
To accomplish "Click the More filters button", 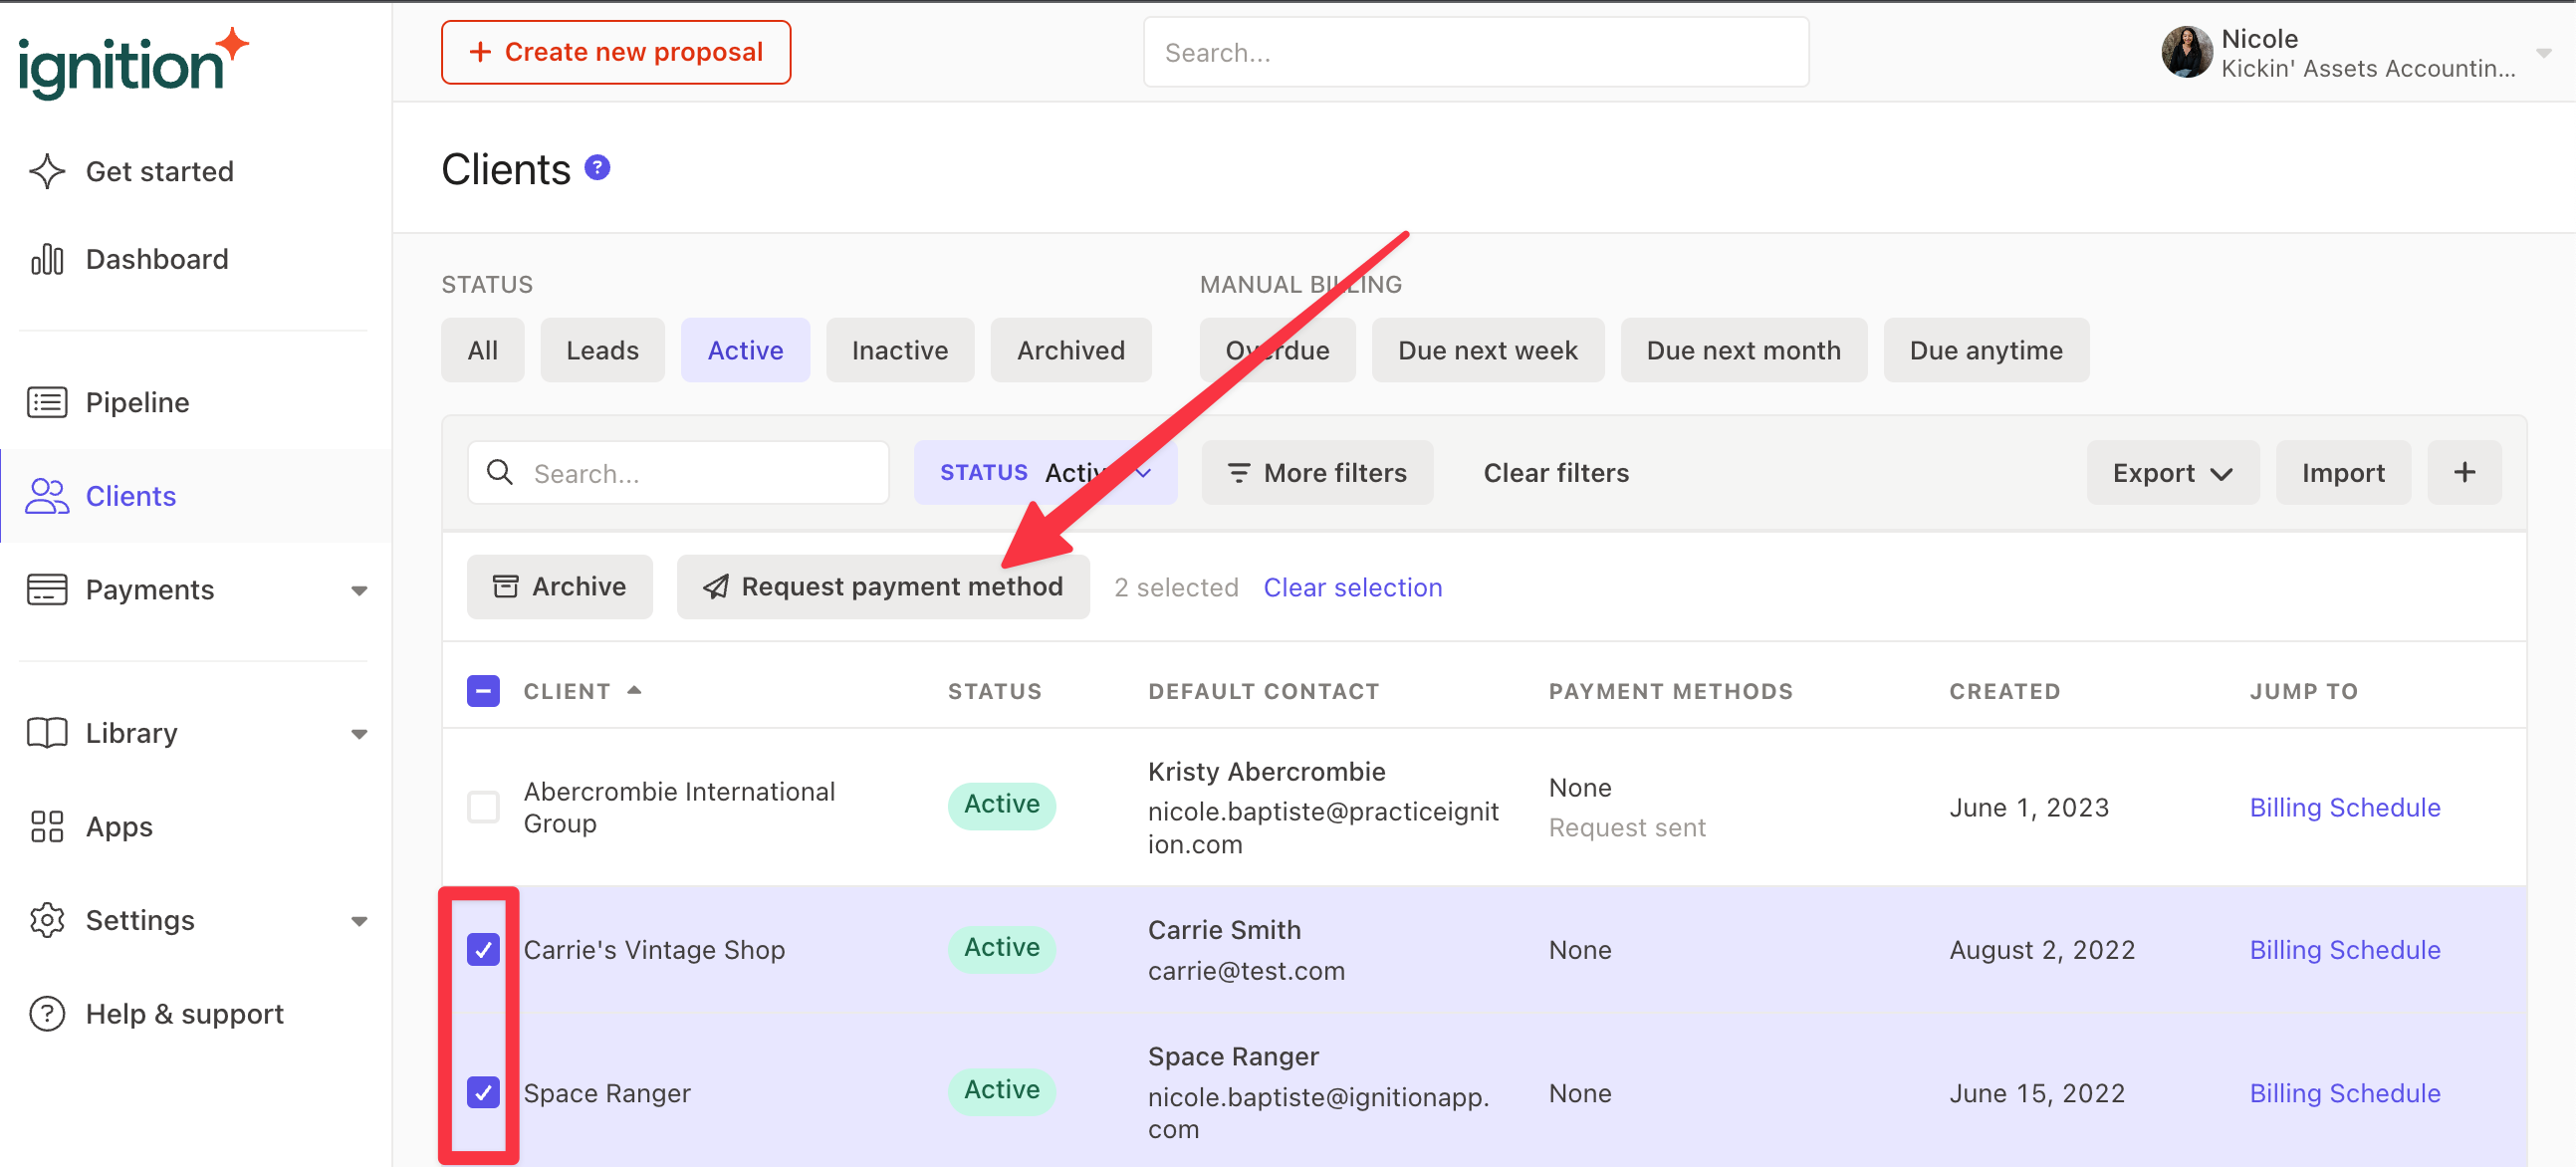I will (x=1317, y=472).
